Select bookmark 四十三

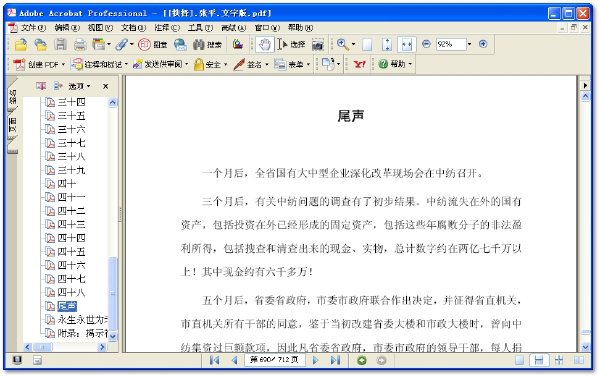pos(71,224)
